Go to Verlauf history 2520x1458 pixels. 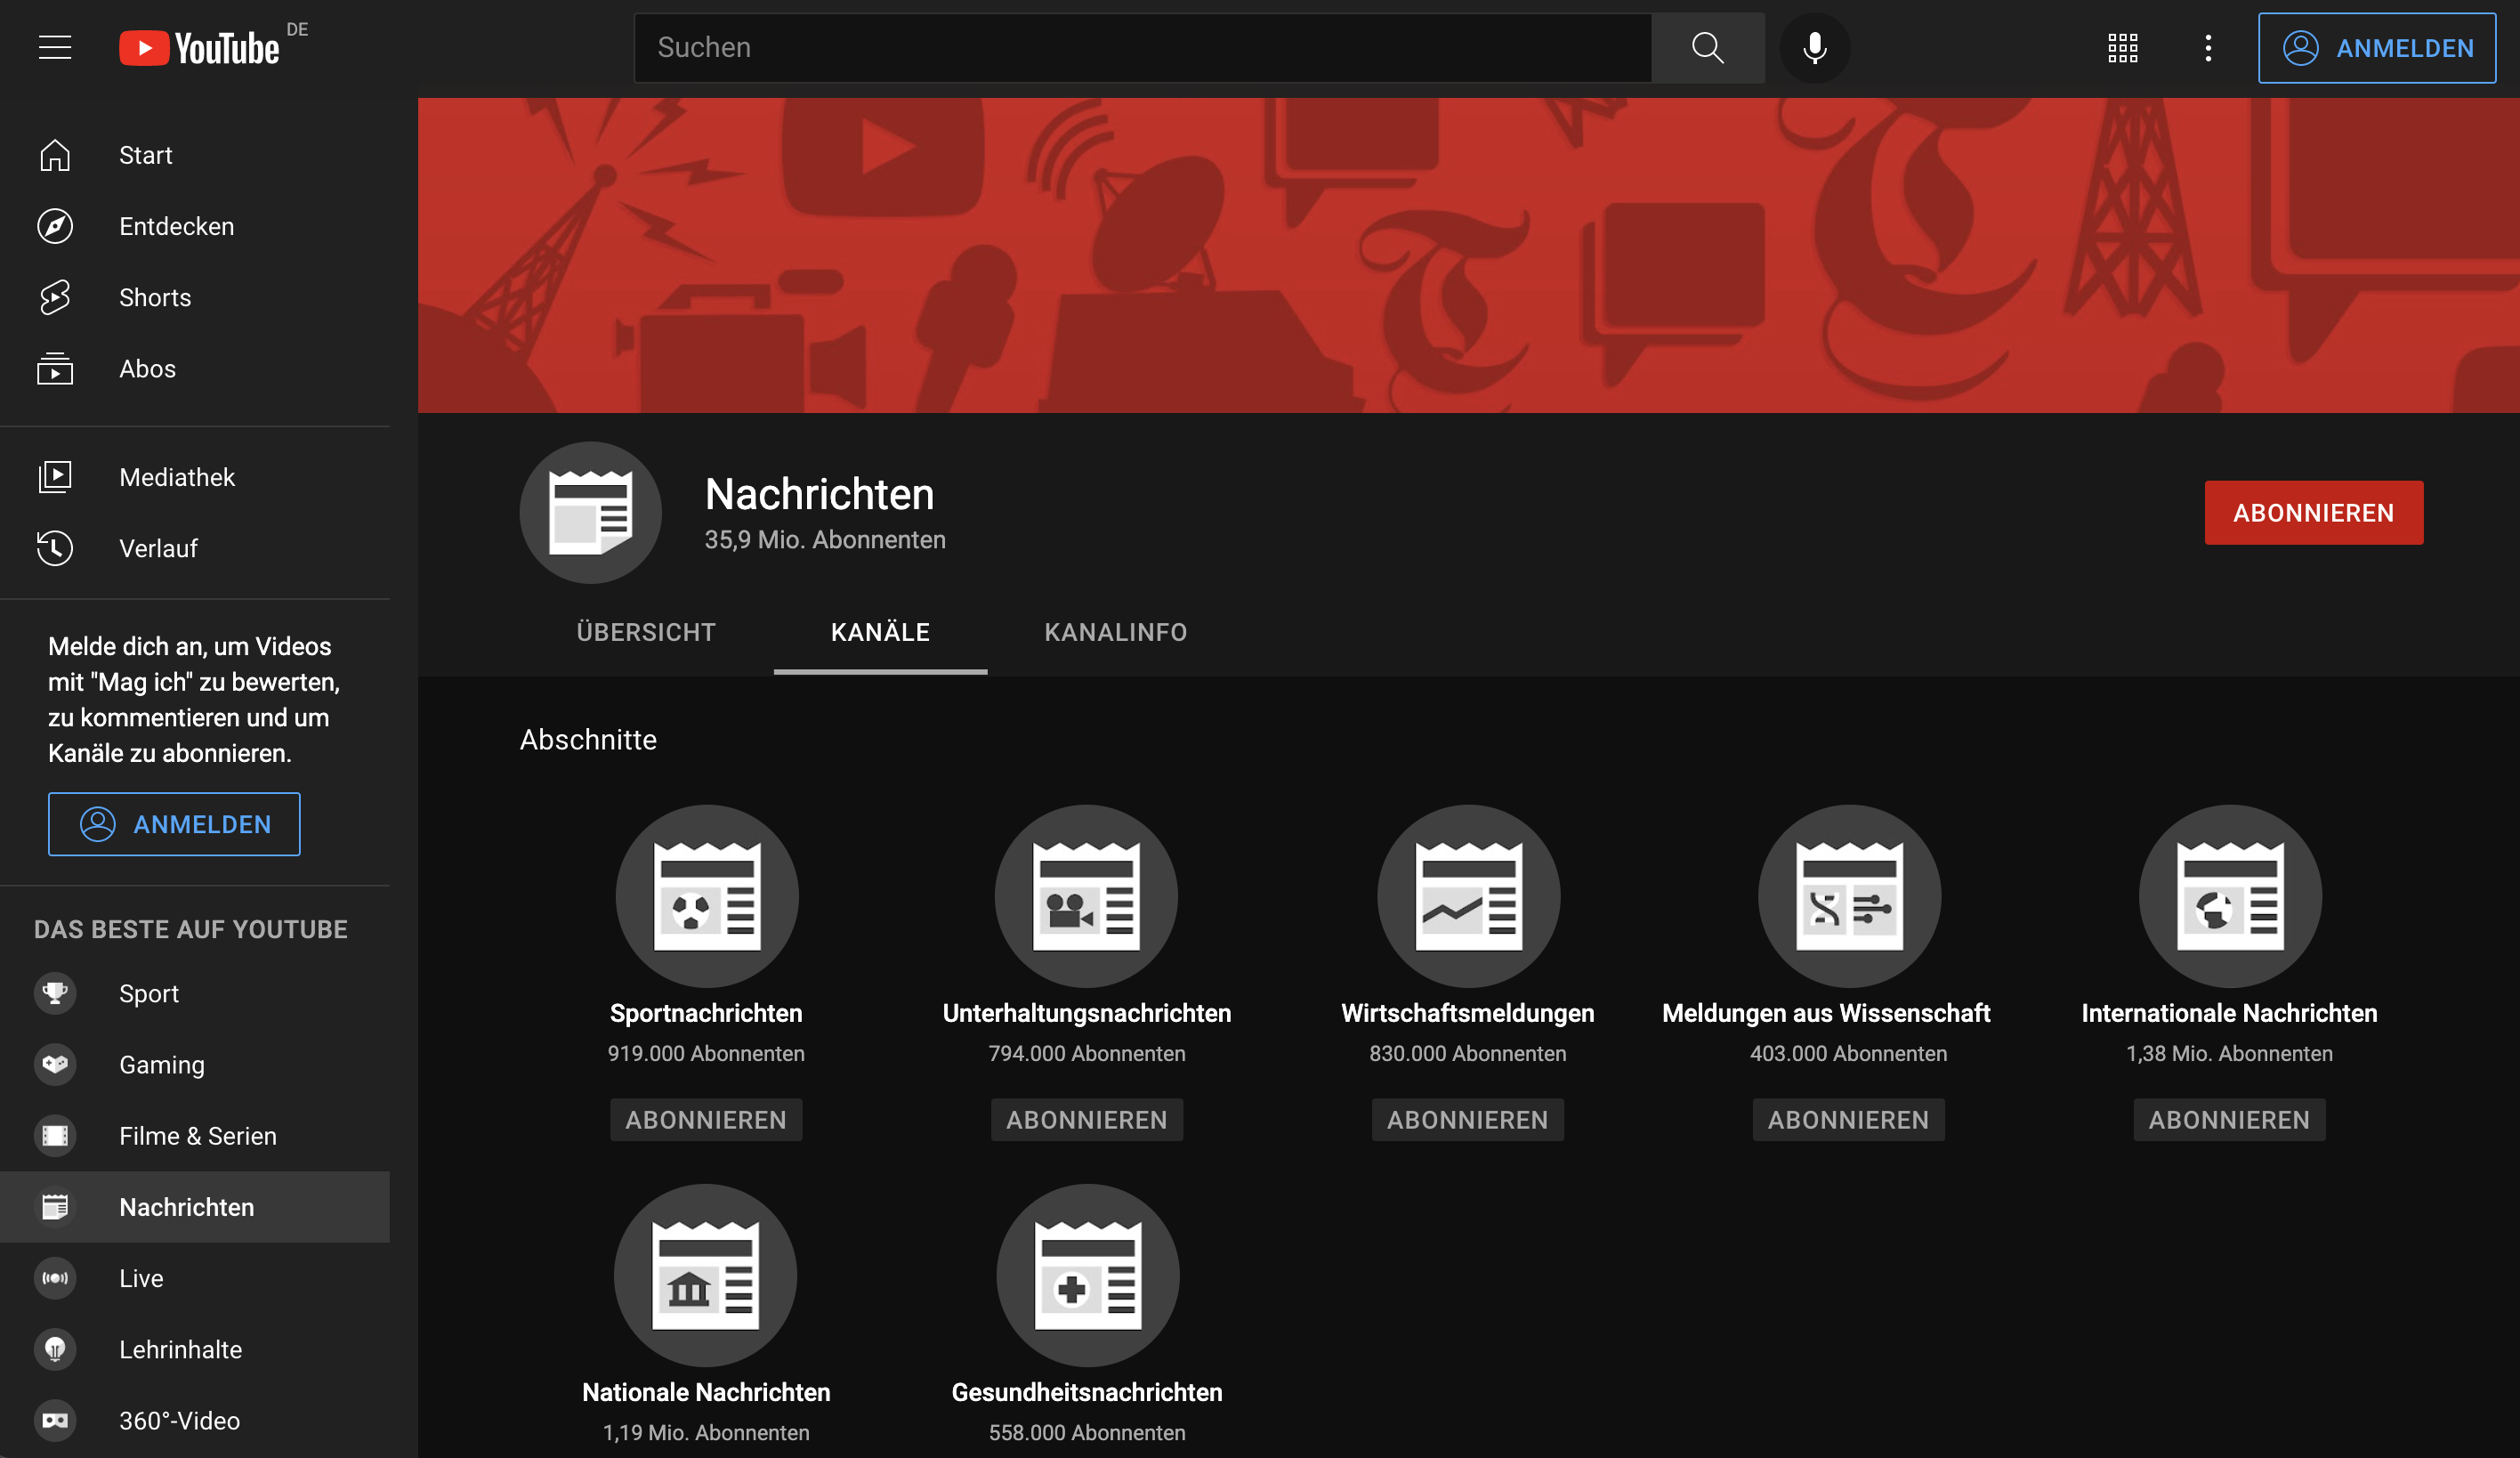point(158,548)
